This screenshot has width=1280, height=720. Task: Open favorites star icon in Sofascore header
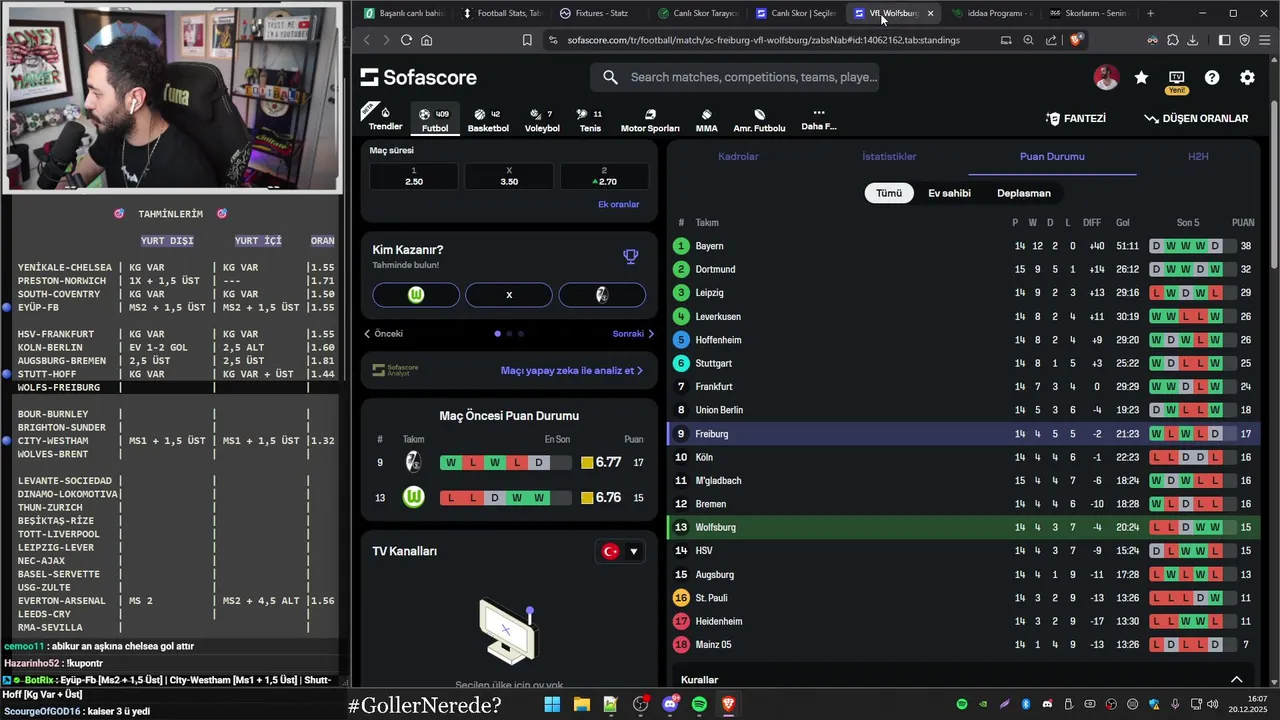click(1141, 78)
